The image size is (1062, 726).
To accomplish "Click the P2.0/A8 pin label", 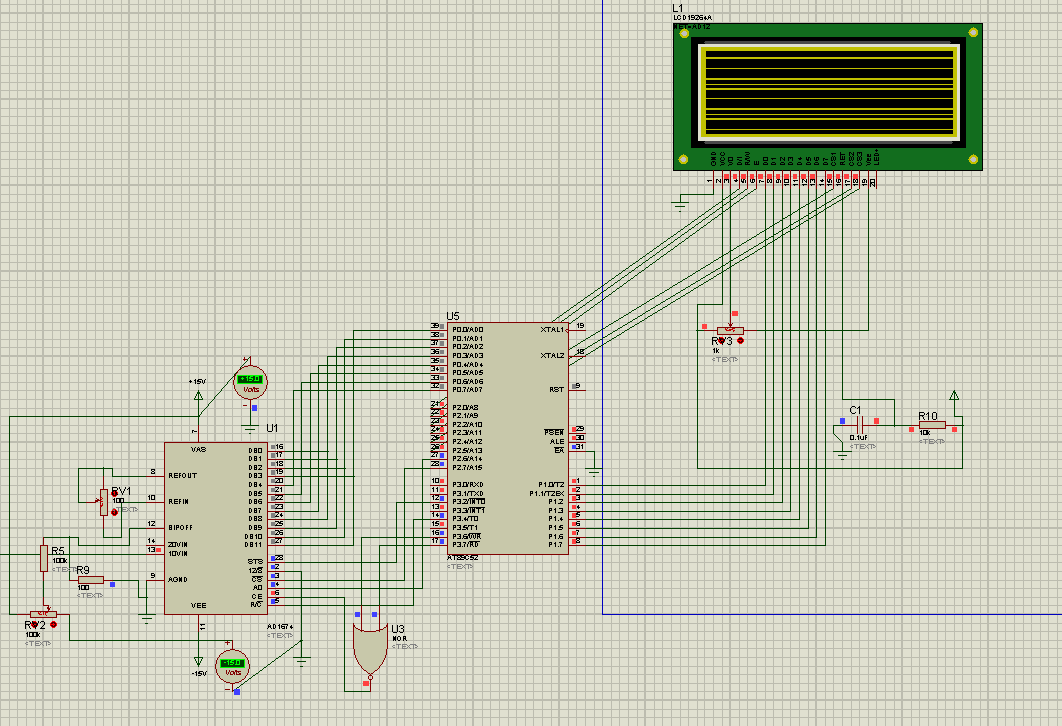I will coord(465,408).
